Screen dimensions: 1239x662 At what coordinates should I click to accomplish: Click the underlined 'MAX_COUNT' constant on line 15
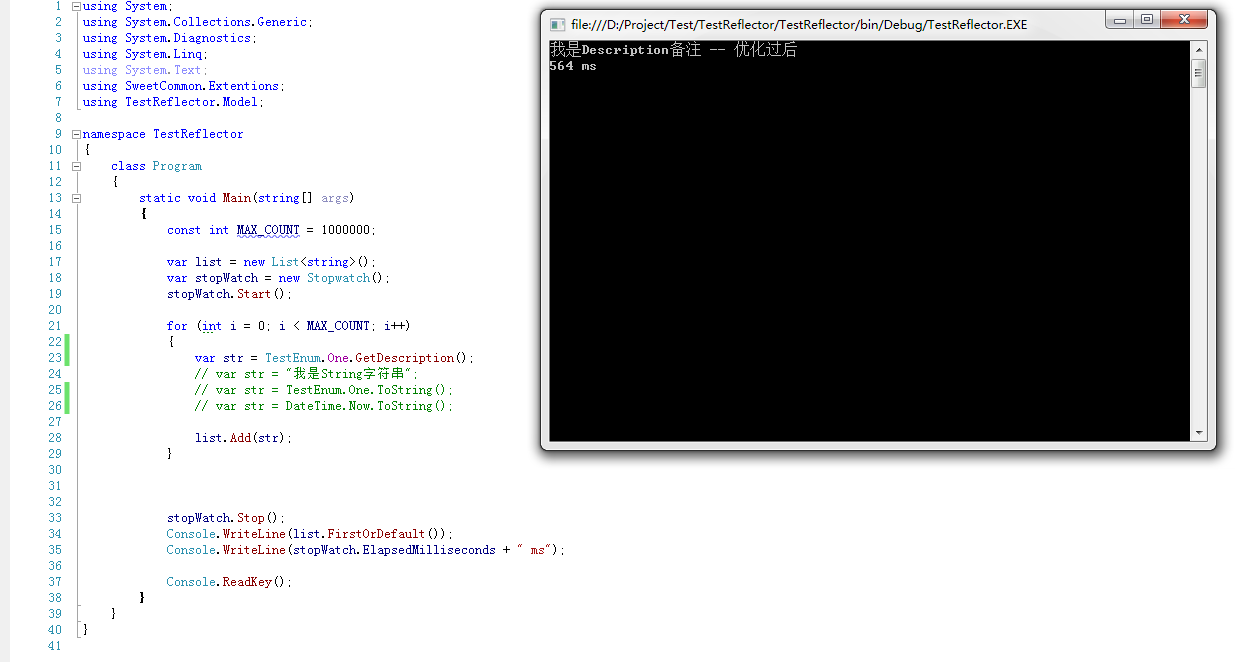(268, 230)
